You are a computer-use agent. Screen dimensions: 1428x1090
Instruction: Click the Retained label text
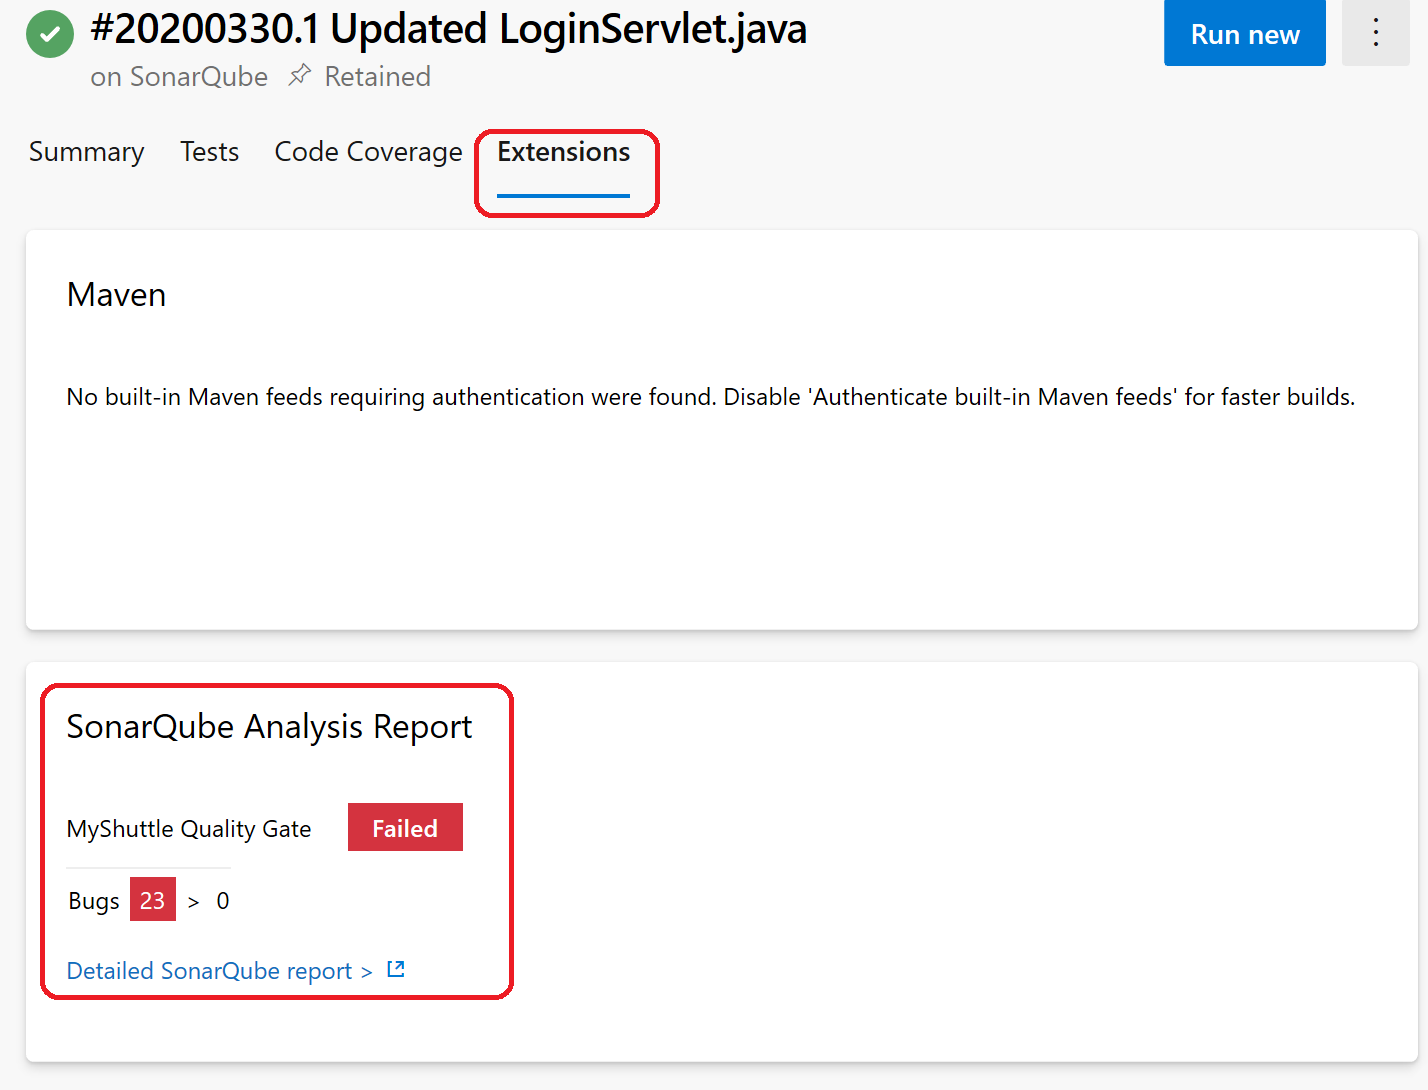pos(378,77)
